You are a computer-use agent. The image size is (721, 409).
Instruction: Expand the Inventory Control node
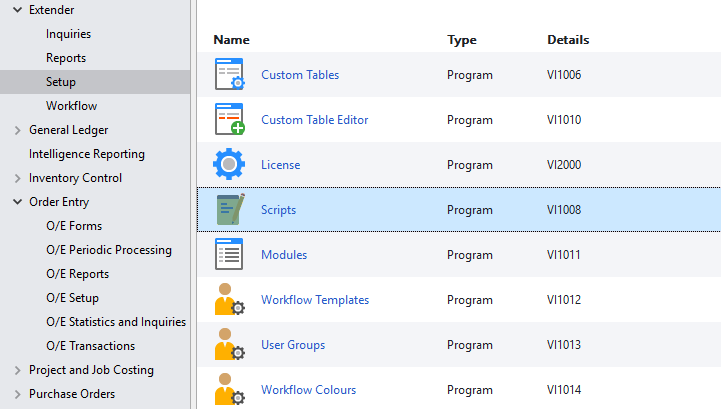coord(17,178)
